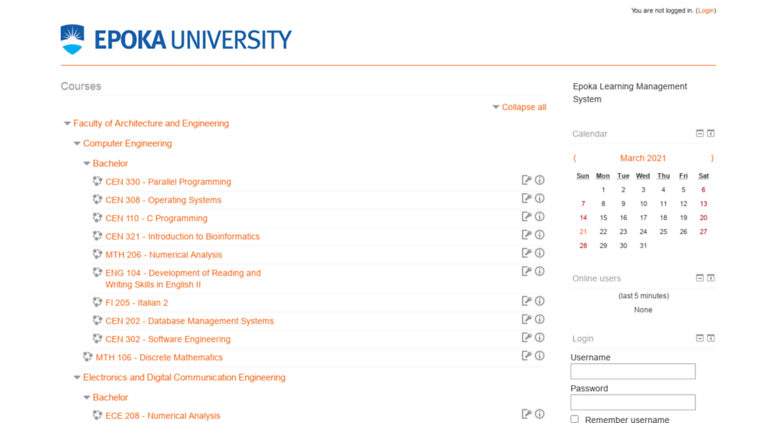Hide the Online users block
Viewport: 777px width, 423px height.
point(700,278)
